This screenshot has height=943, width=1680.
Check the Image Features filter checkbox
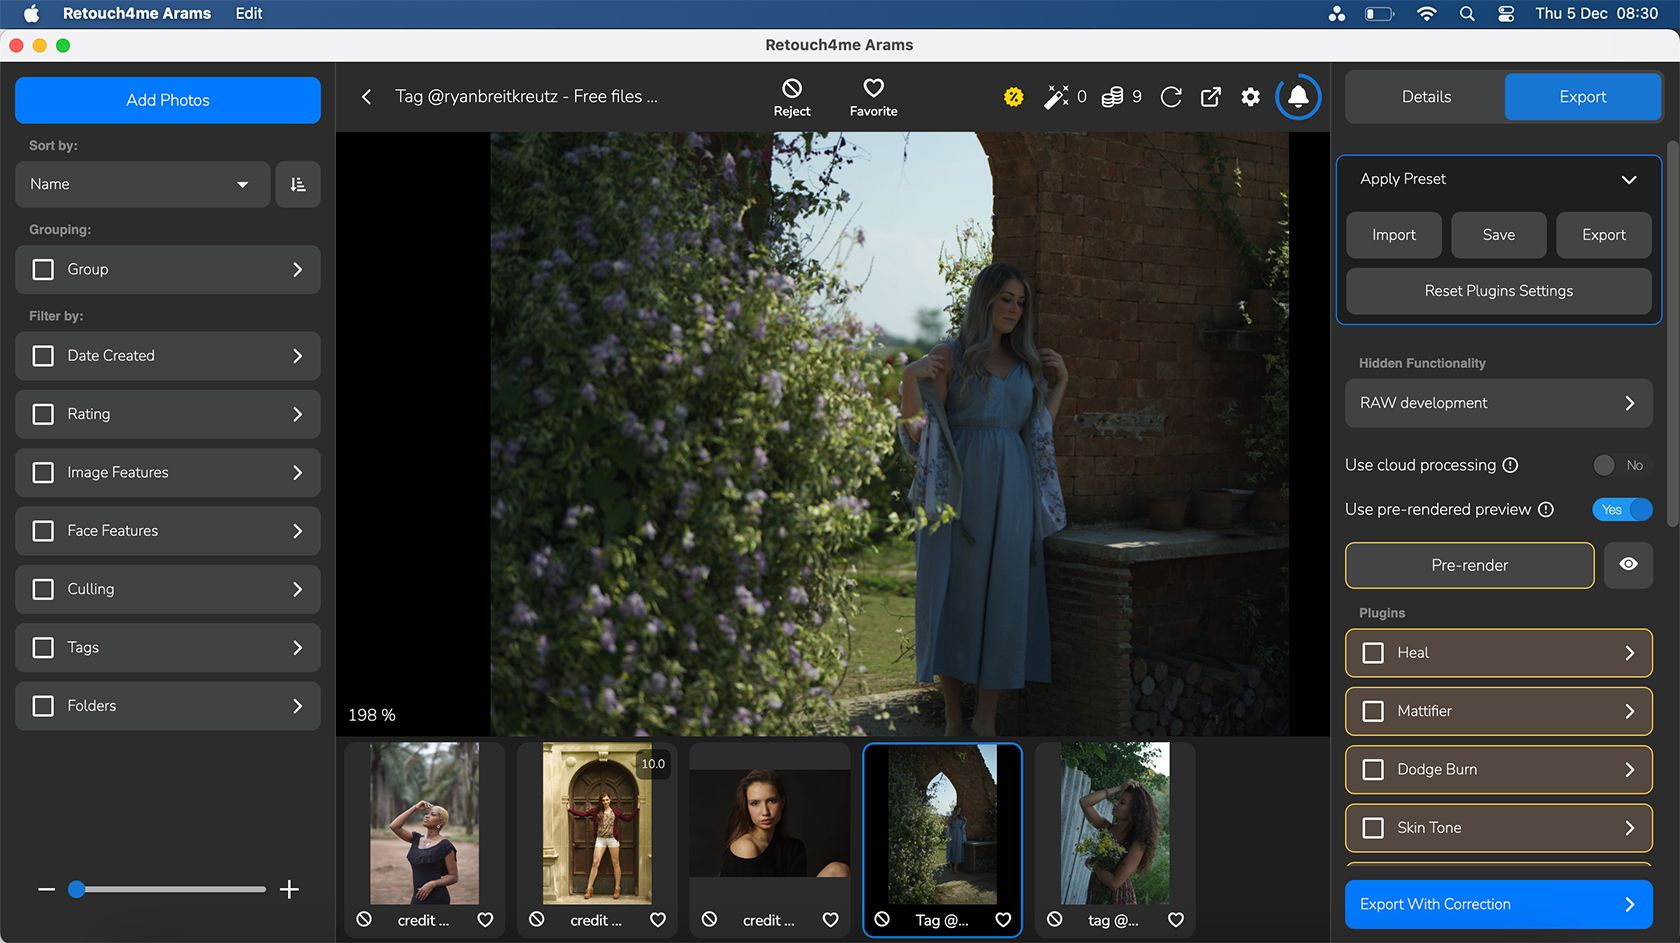tap(43, 472)
